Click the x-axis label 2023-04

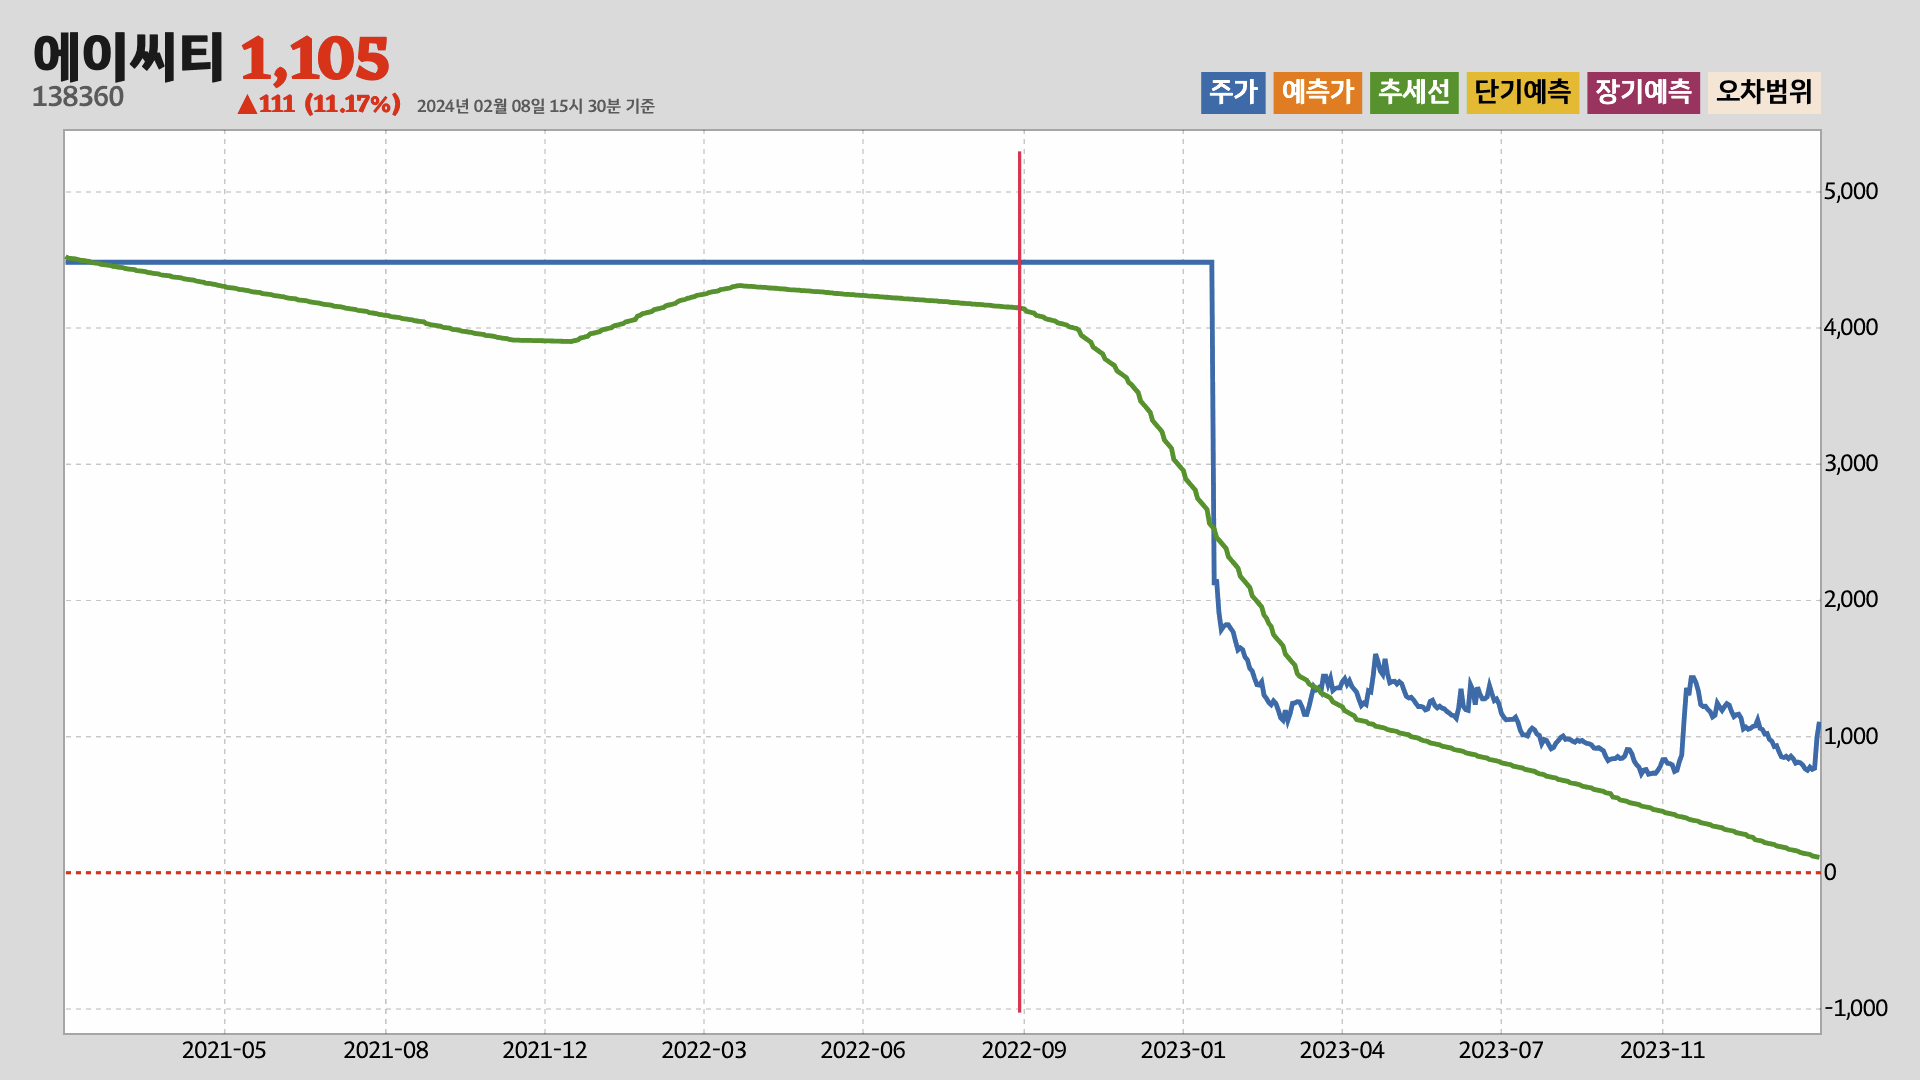1342,1050
